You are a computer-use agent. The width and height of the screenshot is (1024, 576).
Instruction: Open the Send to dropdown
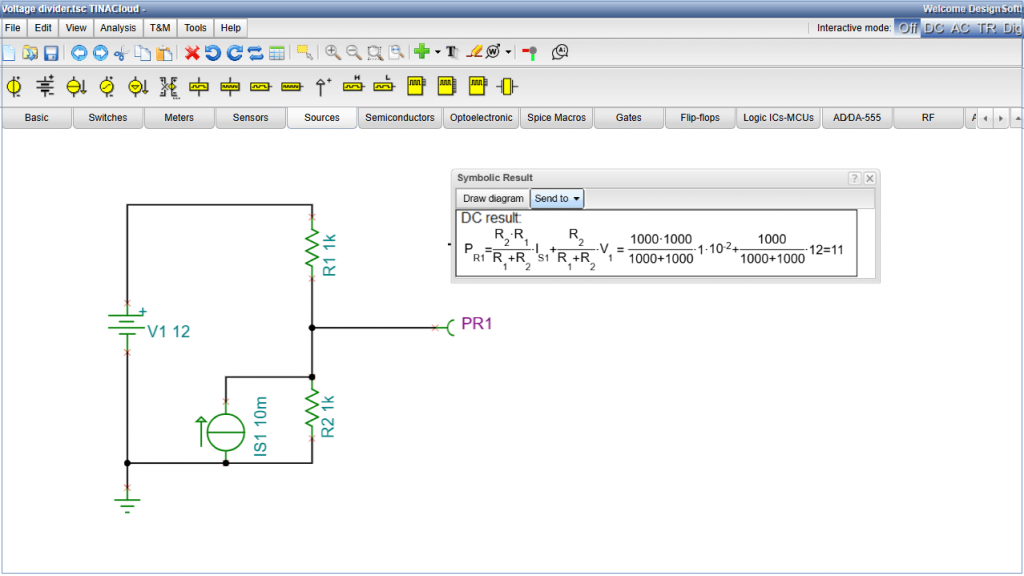pyautogui.click(x=557, y=199)
